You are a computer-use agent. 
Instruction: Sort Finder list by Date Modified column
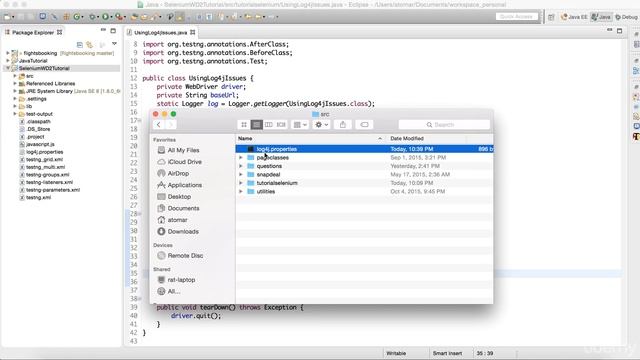click(427, 139)
